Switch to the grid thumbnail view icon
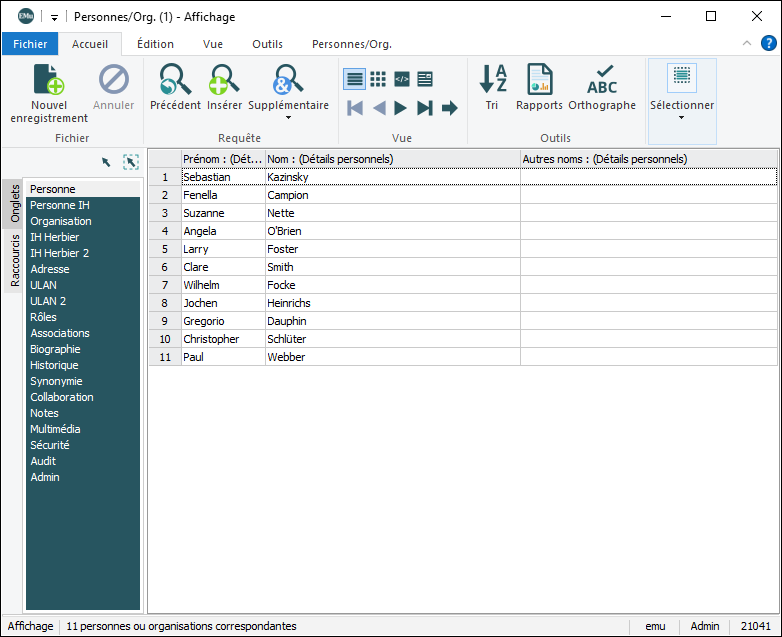Viewport: 782px width, 637px height. tap(378, 79)
